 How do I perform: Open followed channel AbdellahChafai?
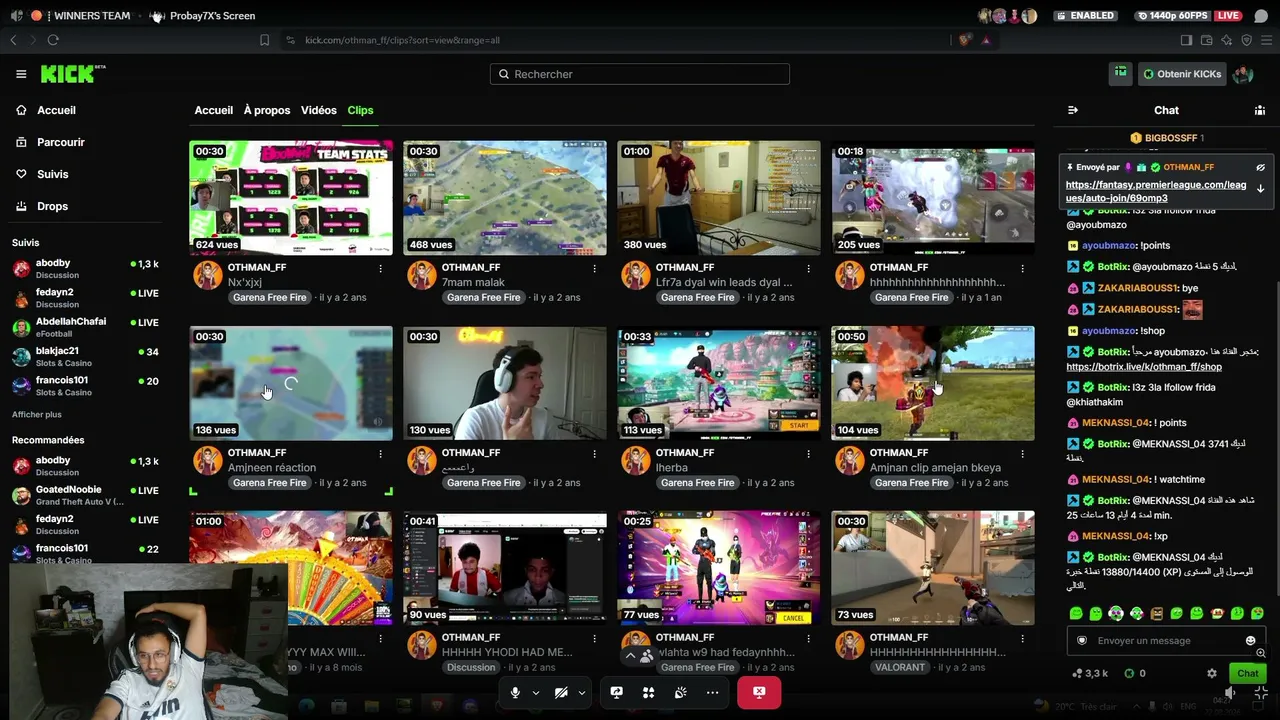pyautogui.click(x=86, y=326)
